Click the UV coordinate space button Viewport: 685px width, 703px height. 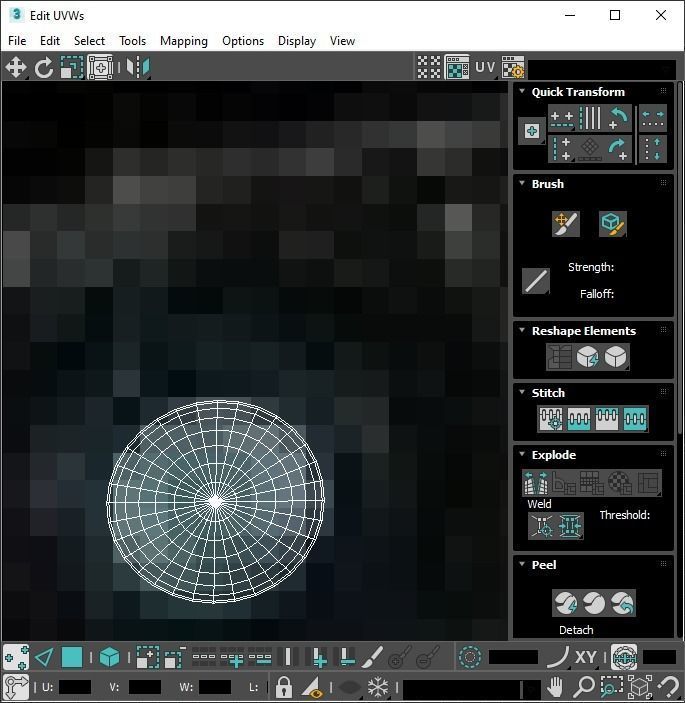(x=485, y=67)
